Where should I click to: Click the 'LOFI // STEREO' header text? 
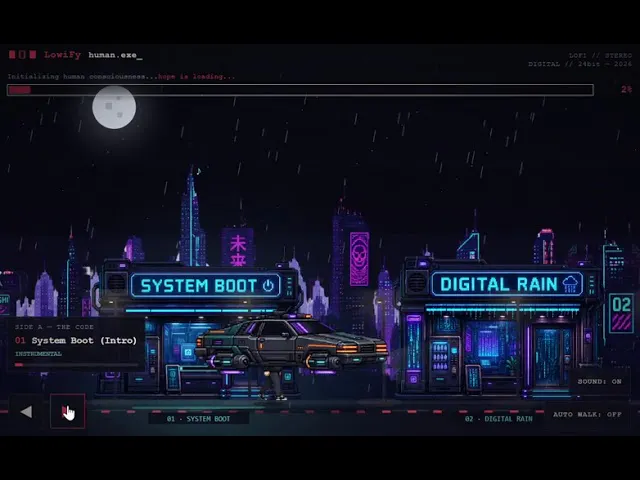(600, 55)
